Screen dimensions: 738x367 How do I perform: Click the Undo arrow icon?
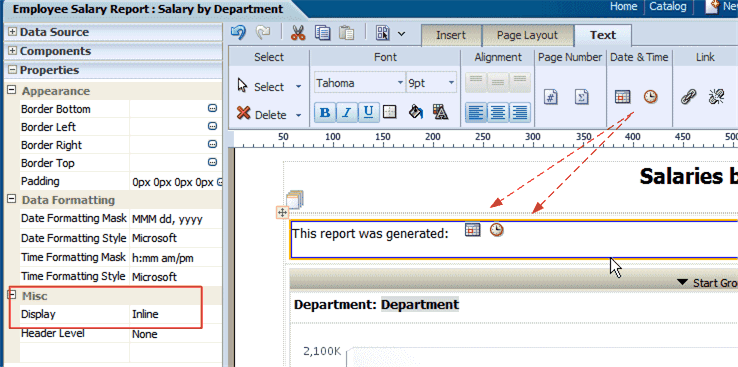pyautogui.click(x=239, y=33)
